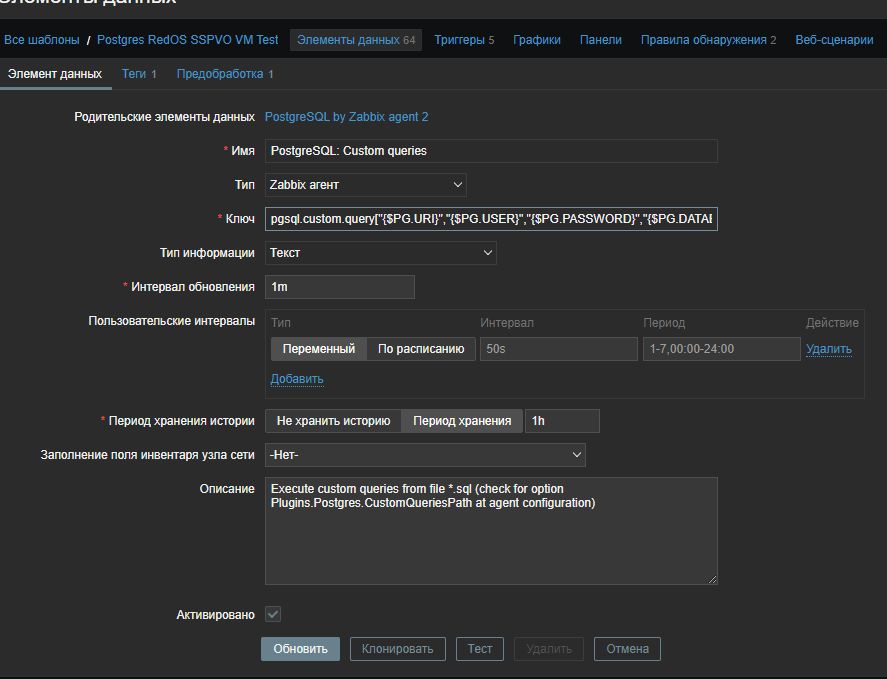Add custom interval with Добавить link
Screen dimensions: 887x679
(x=297, y=379)
